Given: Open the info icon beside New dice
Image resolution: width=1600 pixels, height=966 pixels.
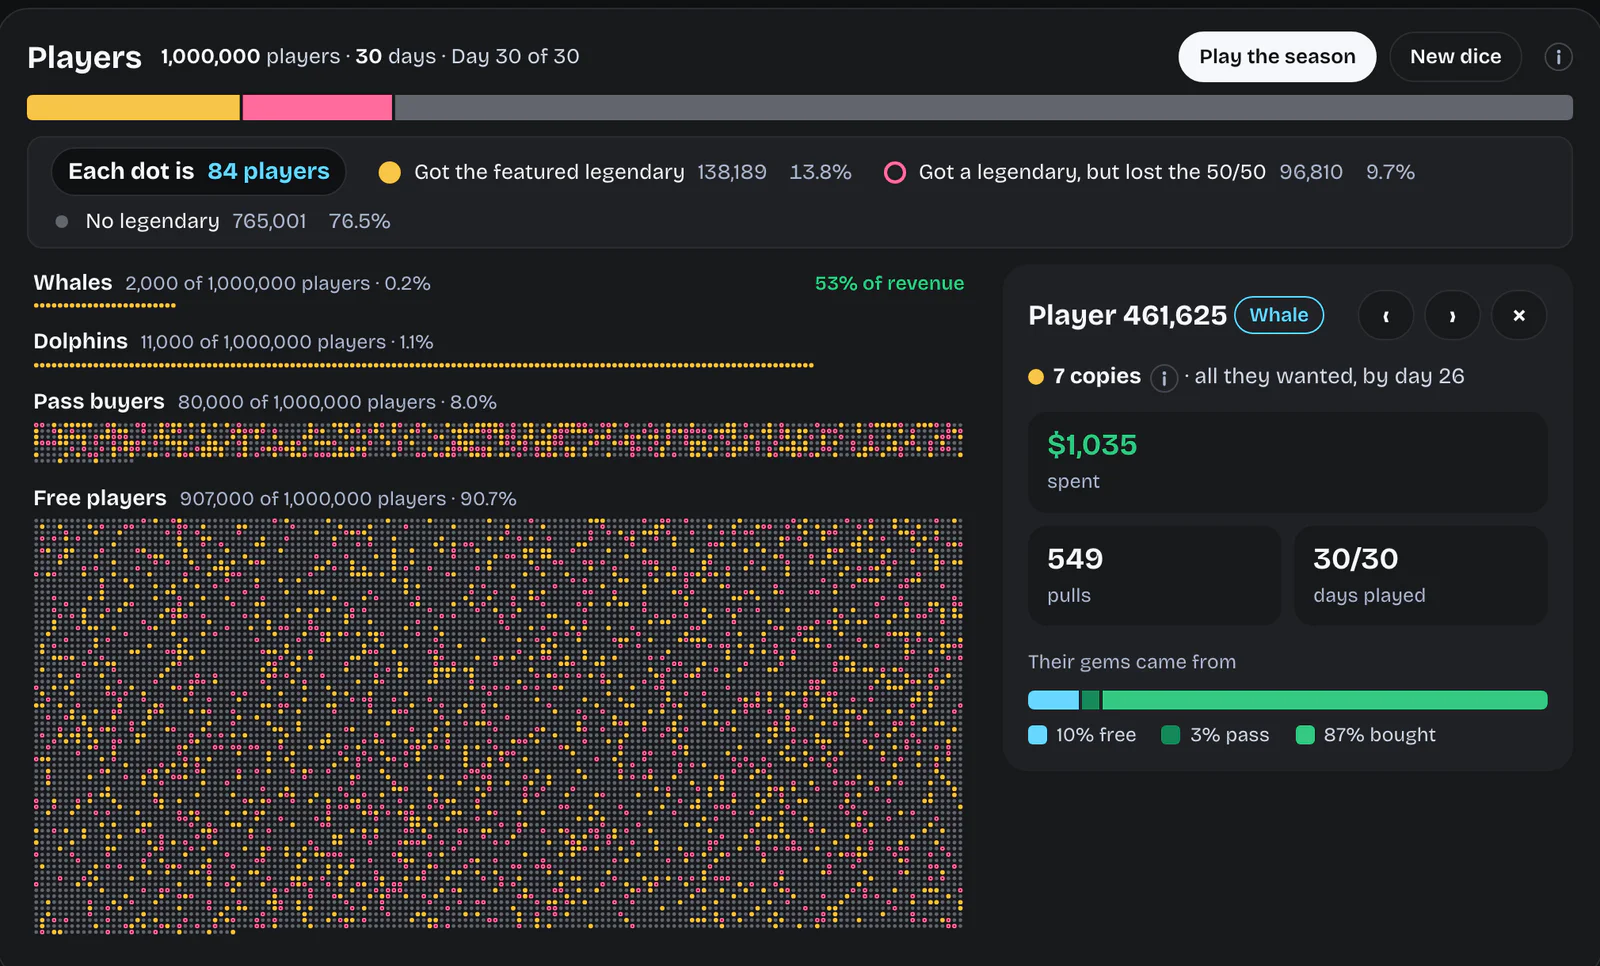Looking at the screenshot, I should tap(1558, 57).
